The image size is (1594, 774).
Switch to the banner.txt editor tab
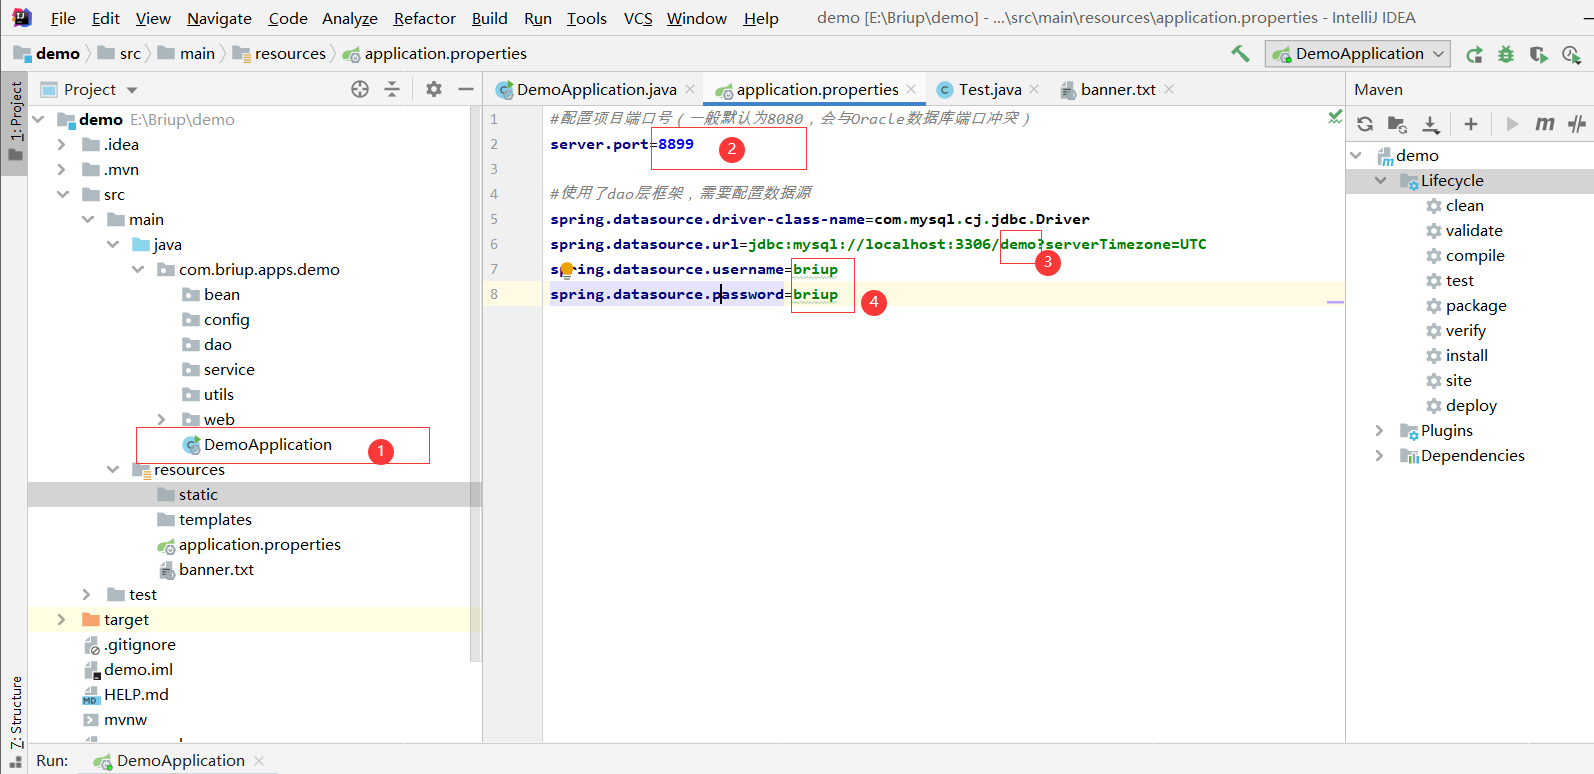point(1117,89)
